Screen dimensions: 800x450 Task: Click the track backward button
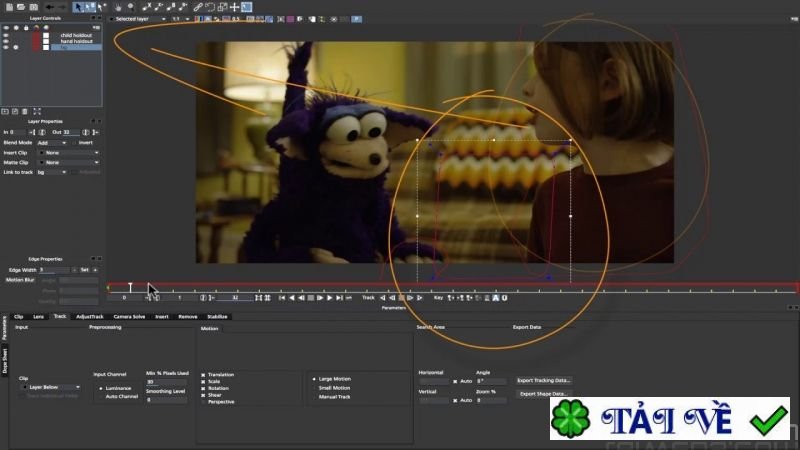point(382,297)
